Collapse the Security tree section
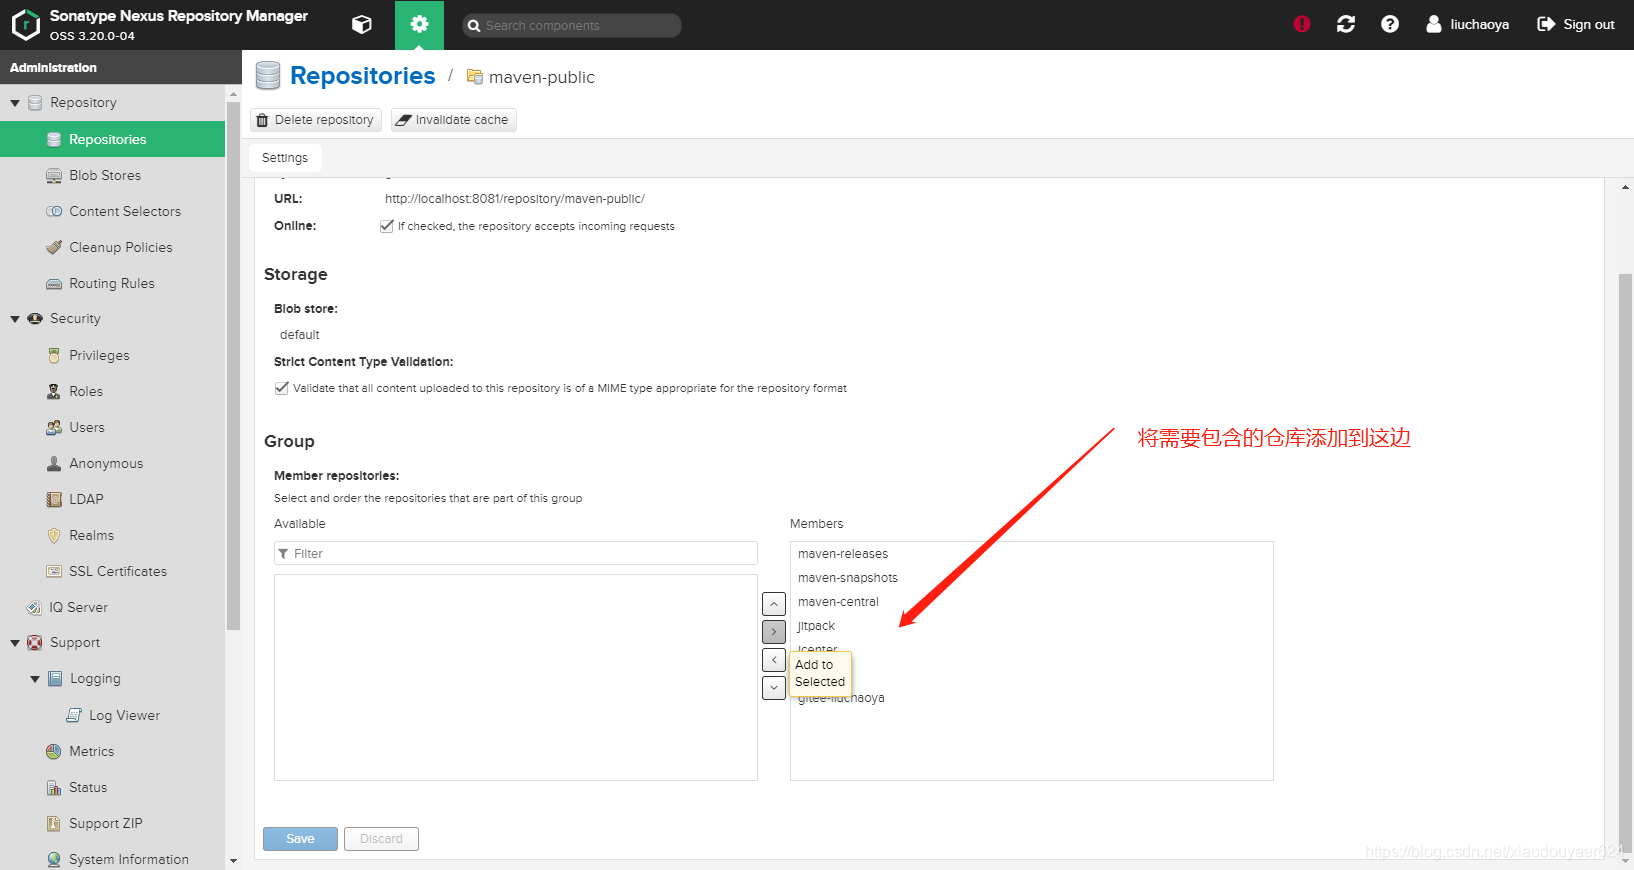This screenshot has width=1634, height=870. click(15, 319)
